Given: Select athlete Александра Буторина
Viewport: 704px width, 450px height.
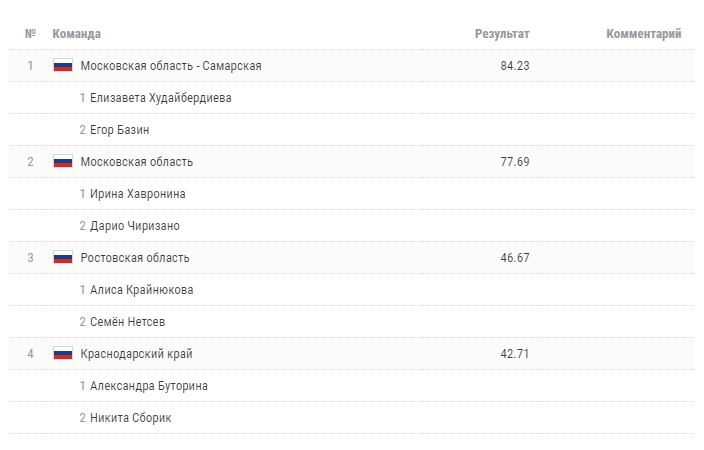Looking at the screenshot, I should coord(149,386).
